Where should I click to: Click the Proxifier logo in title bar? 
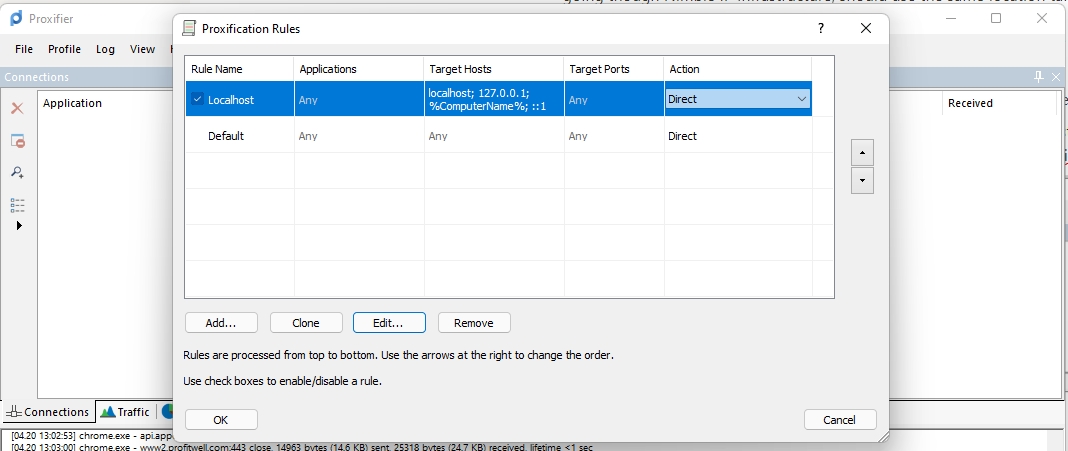click(x=16, y=19)
